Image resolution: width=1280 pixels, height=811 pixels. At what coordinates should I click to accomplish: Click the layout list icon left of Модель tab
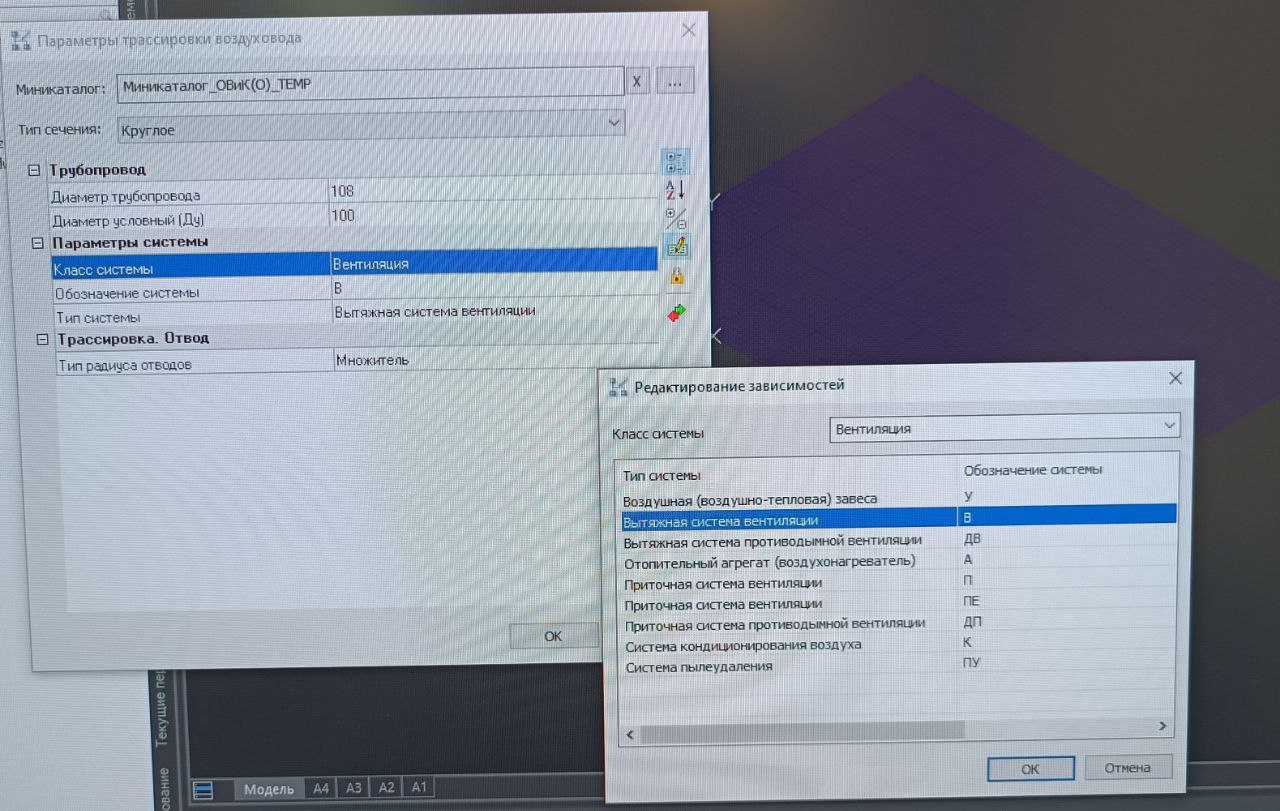pyautogui.click(x=203, y=790)
